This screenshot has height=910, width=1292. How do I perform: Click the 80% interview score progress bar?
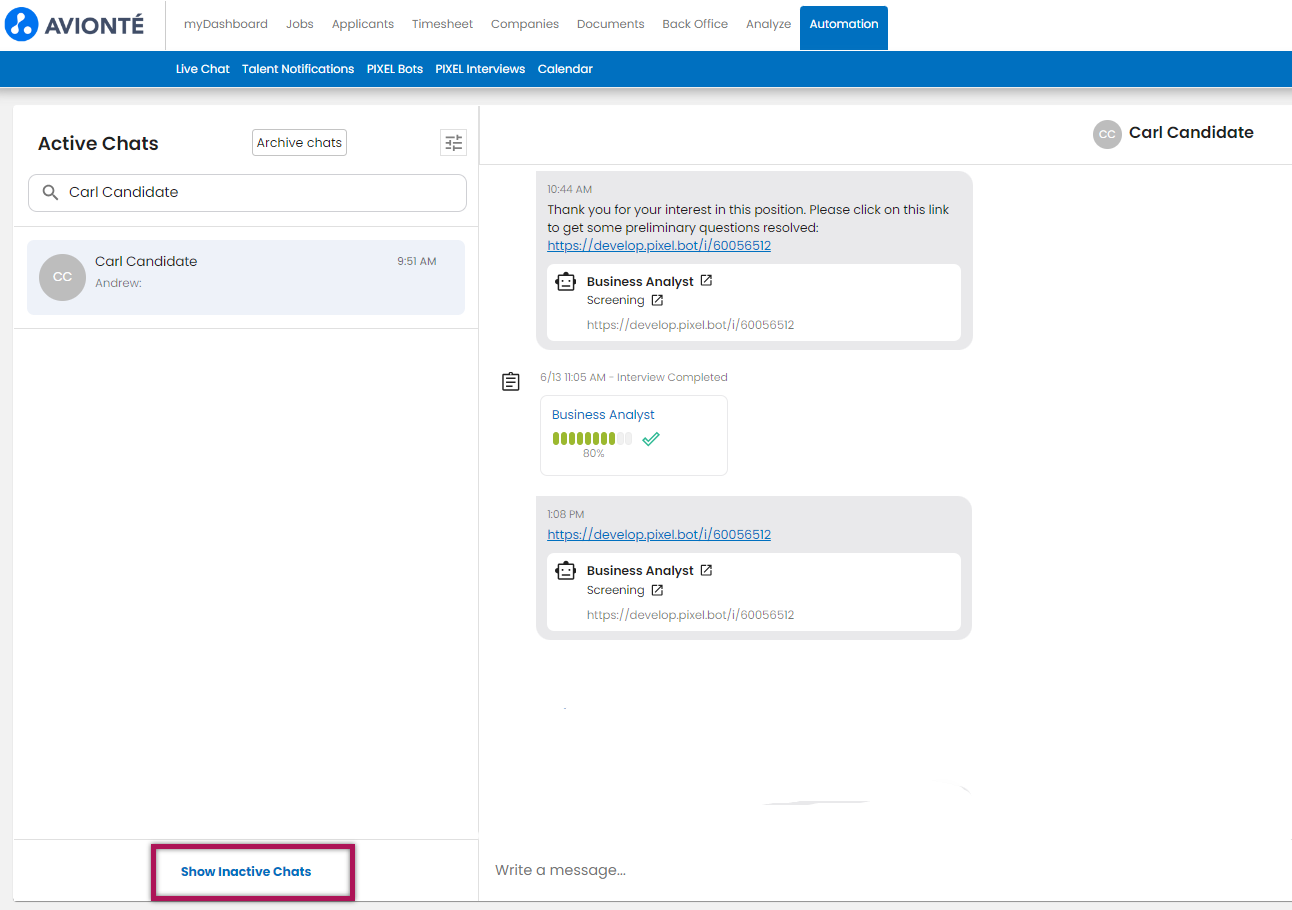(x=592, y=439)
